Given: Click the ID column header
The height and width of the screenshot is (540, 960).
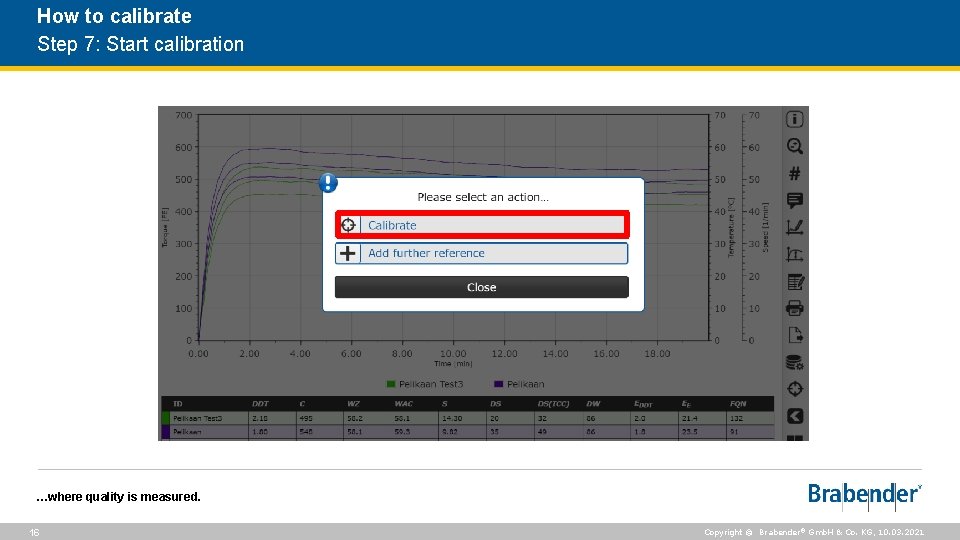Looking at the screenshot, I should (x=178, y=403).
